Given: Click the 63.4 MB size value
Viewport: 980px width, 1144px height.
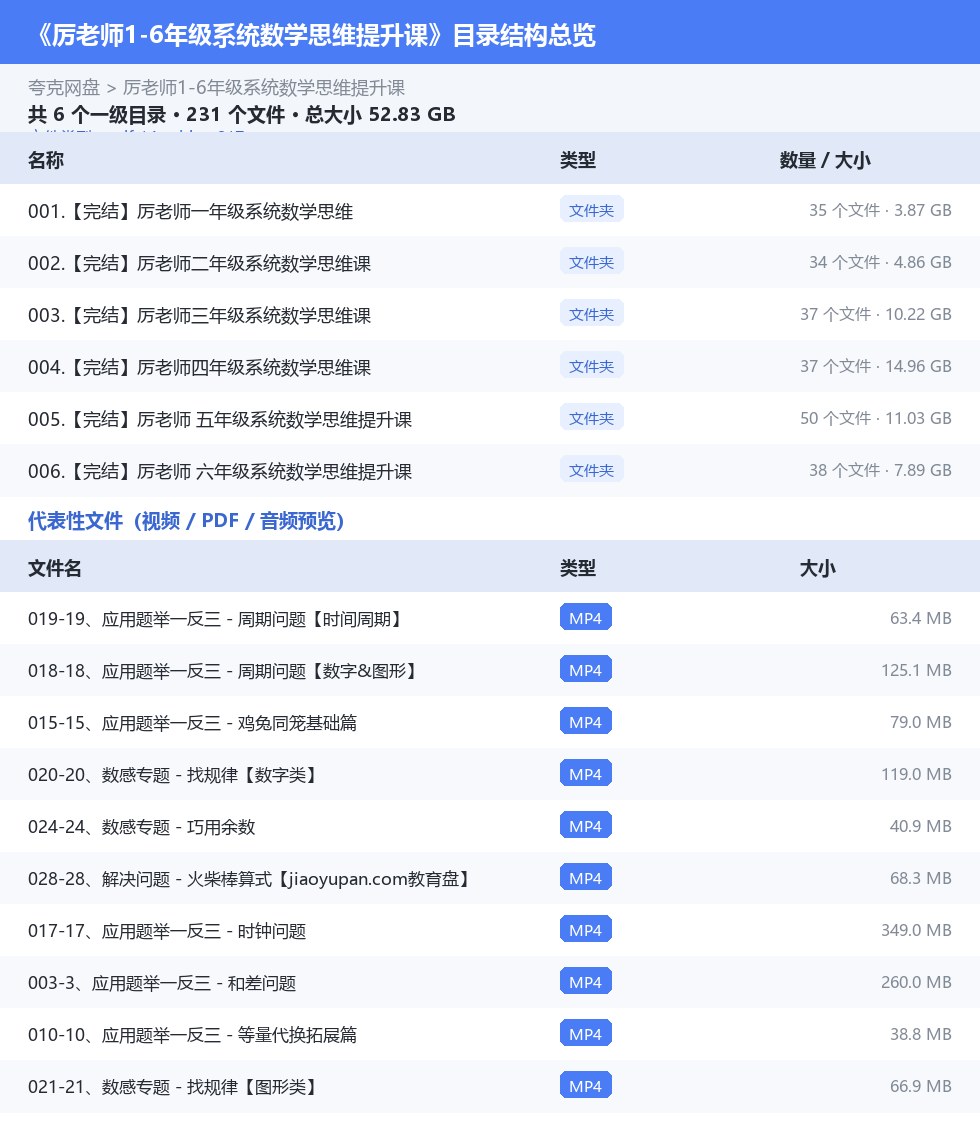Looking at the screenshot, I should click(x=921, y=618).
